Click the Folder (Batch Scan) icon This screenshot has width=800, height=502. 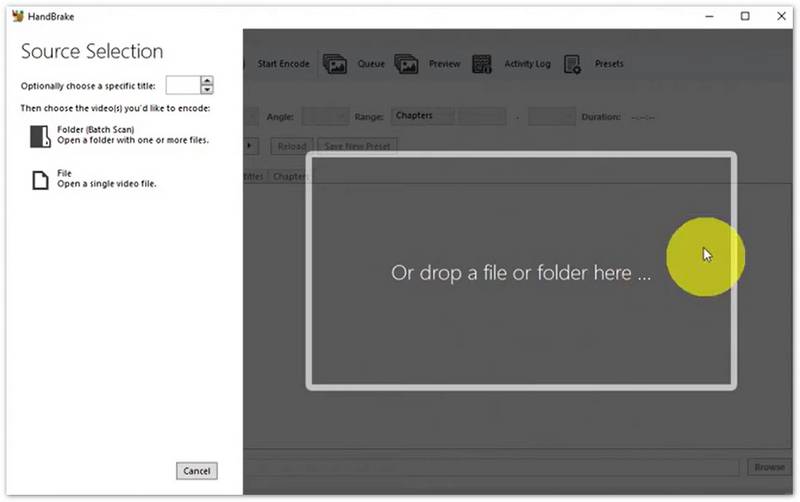coord(40,136)
